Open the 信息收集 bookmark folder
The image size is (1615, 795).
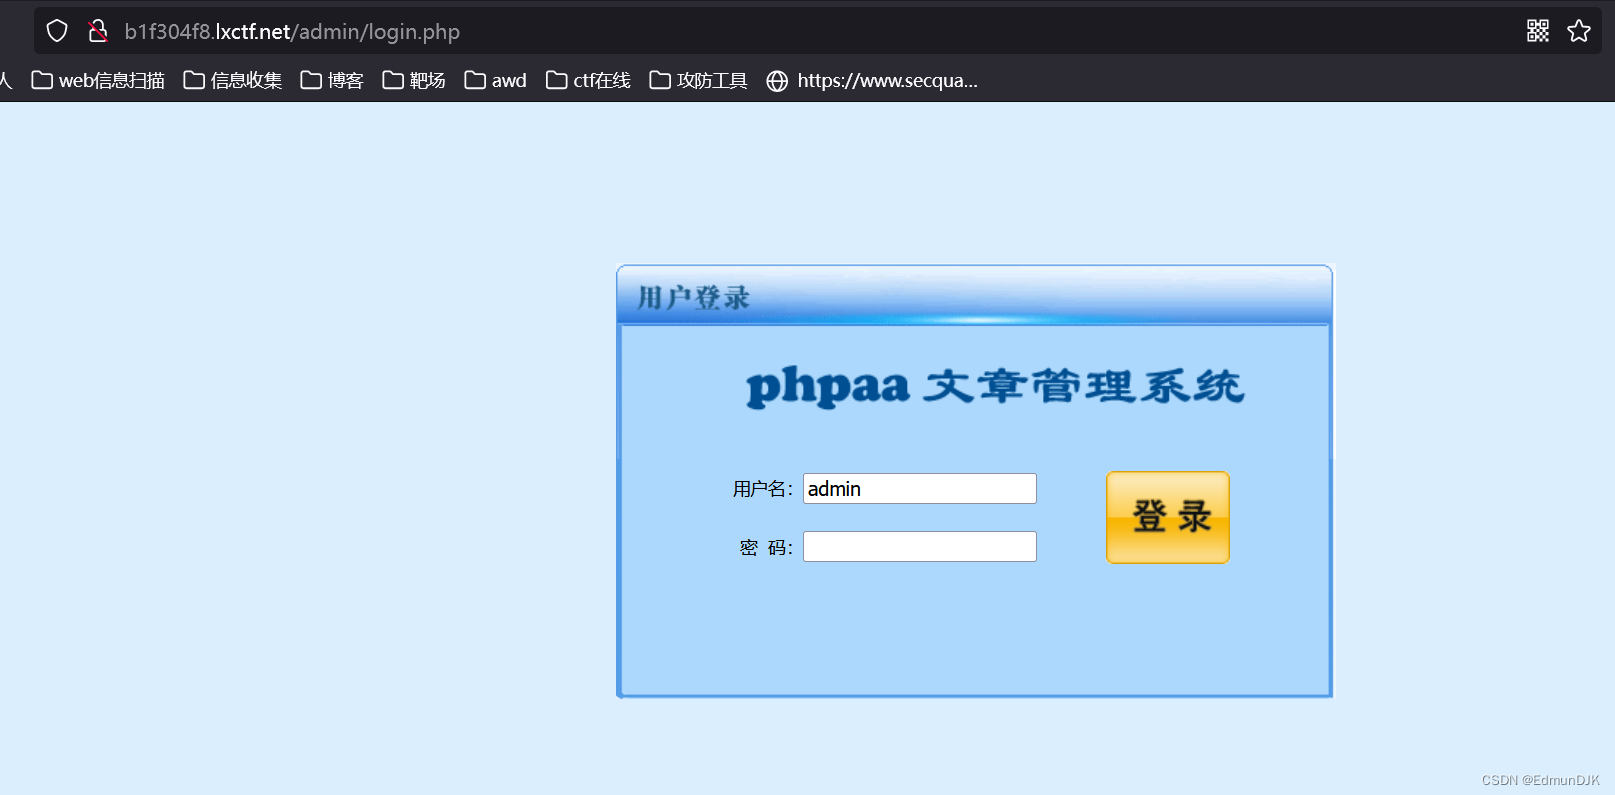pyautogui.click(x=233, y=80)
